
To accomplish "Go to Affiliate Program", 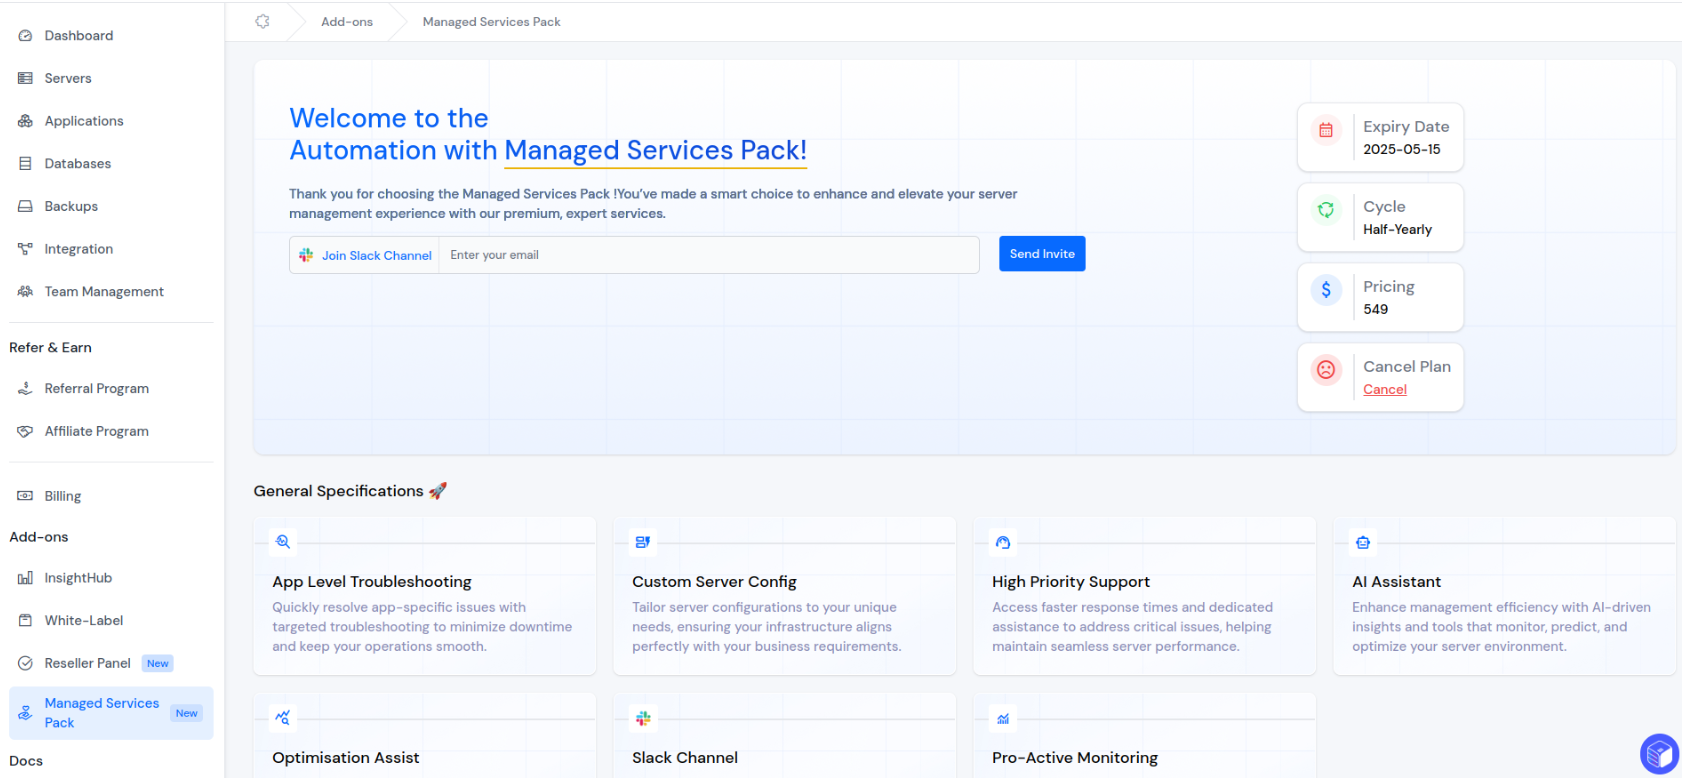I will pyautogui.click(x=111, y=431).
